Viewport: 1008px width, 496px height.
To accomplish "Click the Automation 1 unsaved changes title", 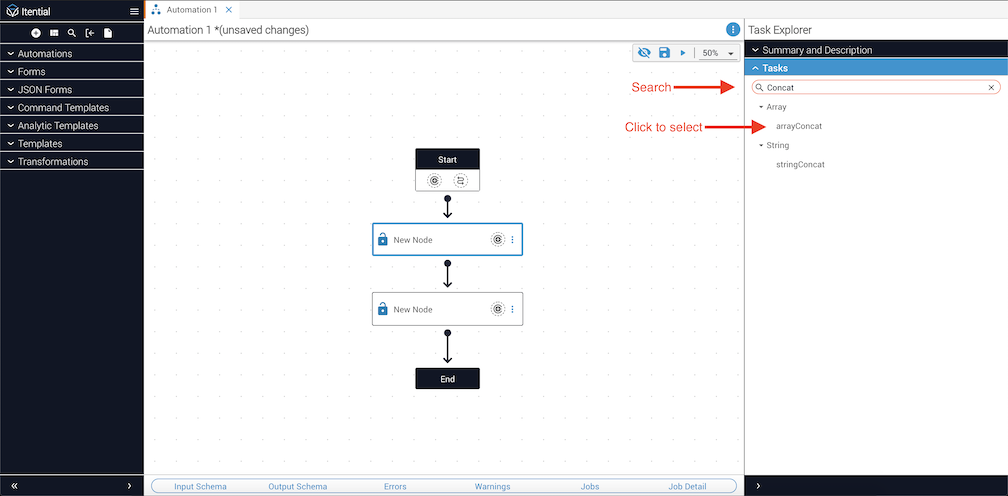I will (x=228, y=30).
